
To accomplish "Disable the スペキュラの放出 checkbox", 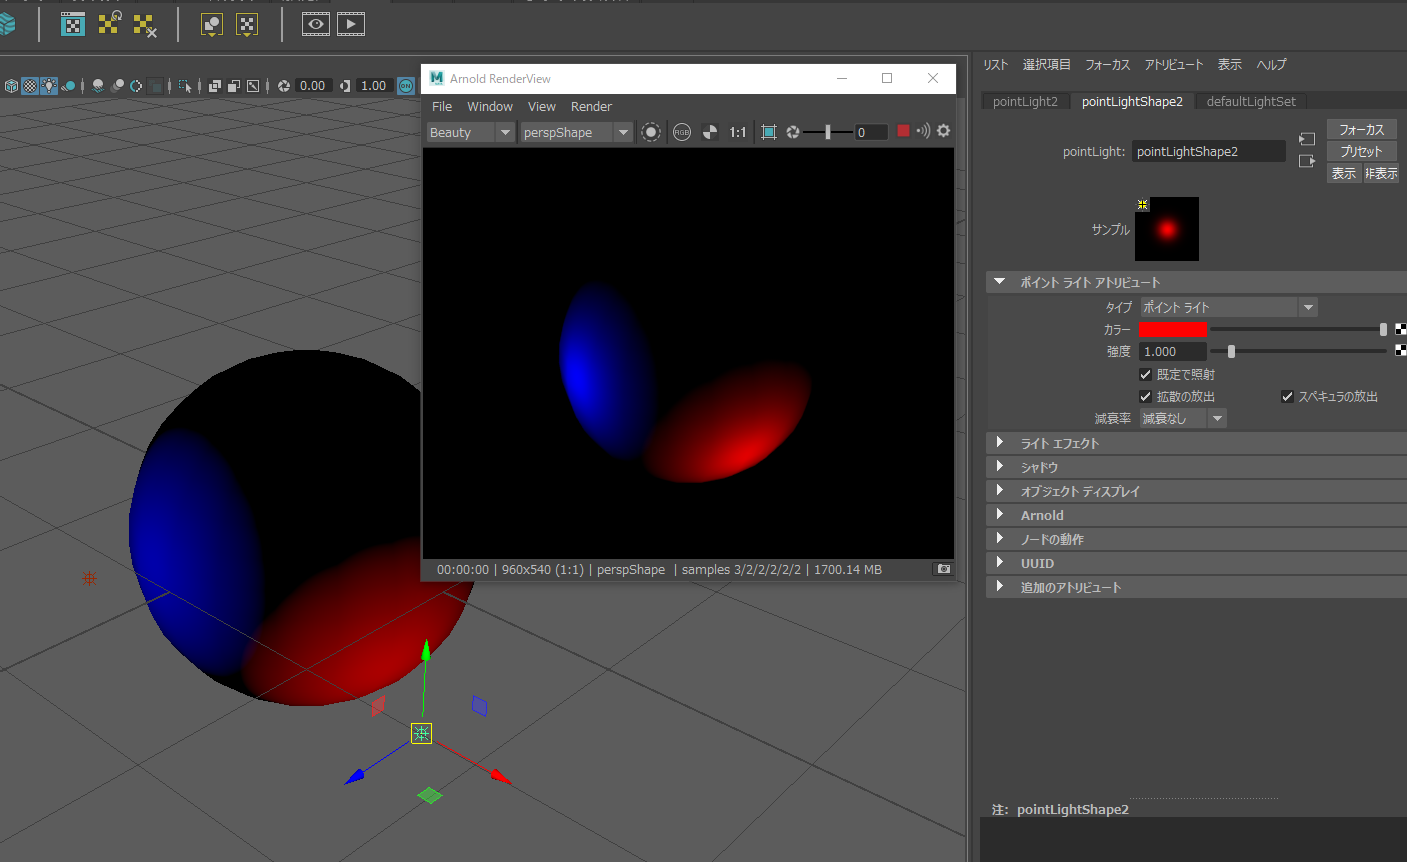I will (x=1287, y=396).
